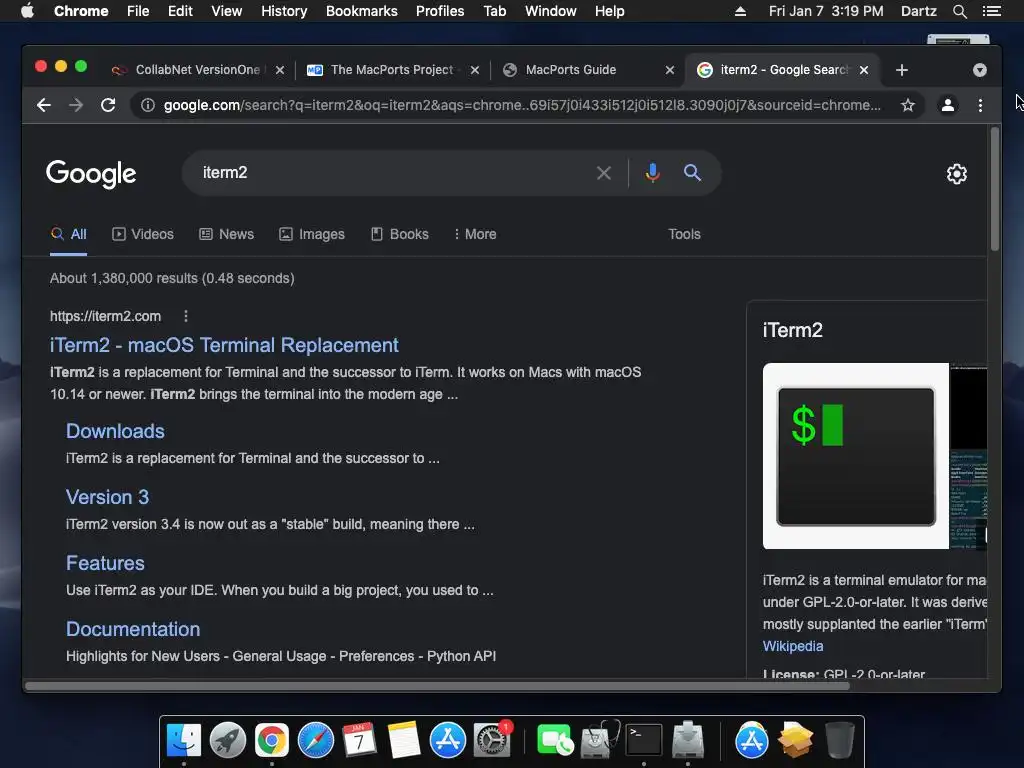Viewport: 1024px width, 768px height.
Task: Open Notification Center list icon
Action: (x=991, y=11)
